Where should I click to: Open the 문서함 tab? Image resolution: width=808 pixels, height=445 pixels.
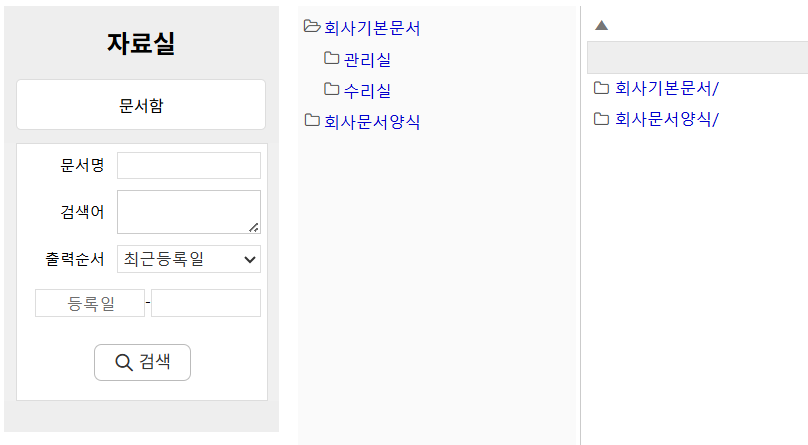pyautogui.click(x=141, y=105)
